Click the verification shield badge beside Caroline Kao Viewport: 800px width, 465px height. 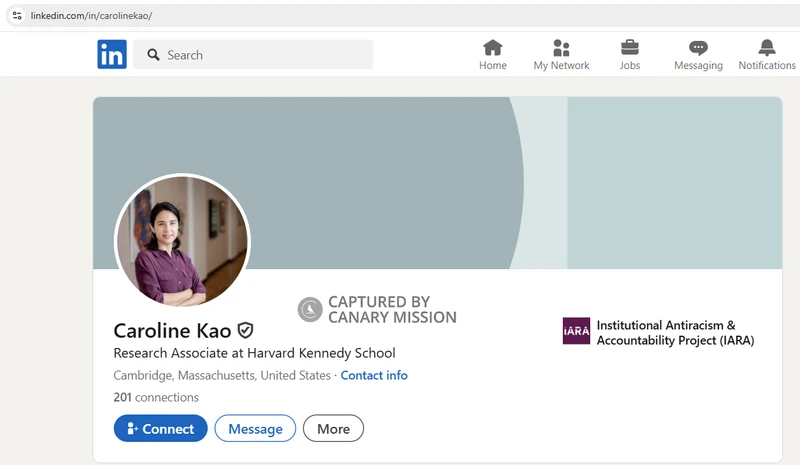(245, 330)
